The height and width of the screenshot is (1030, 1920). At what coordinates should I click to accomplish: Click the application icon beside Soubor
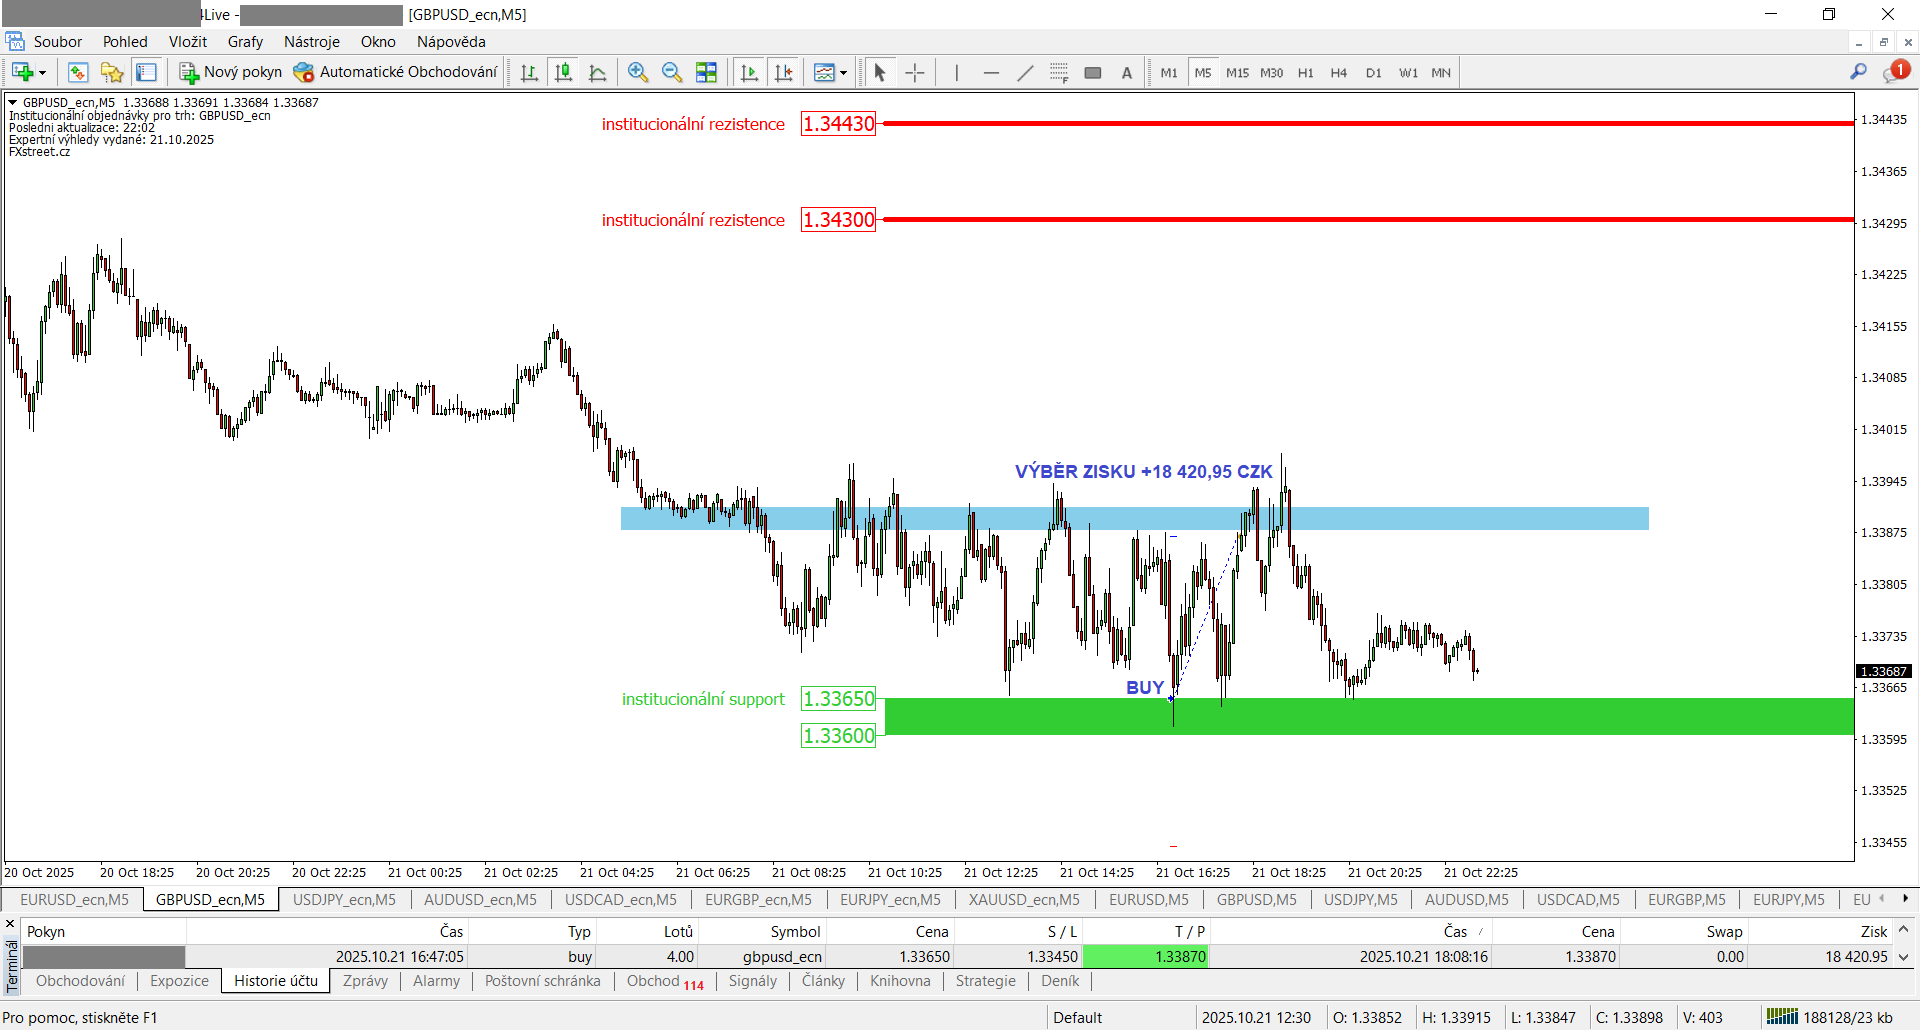tap(15, 42)
